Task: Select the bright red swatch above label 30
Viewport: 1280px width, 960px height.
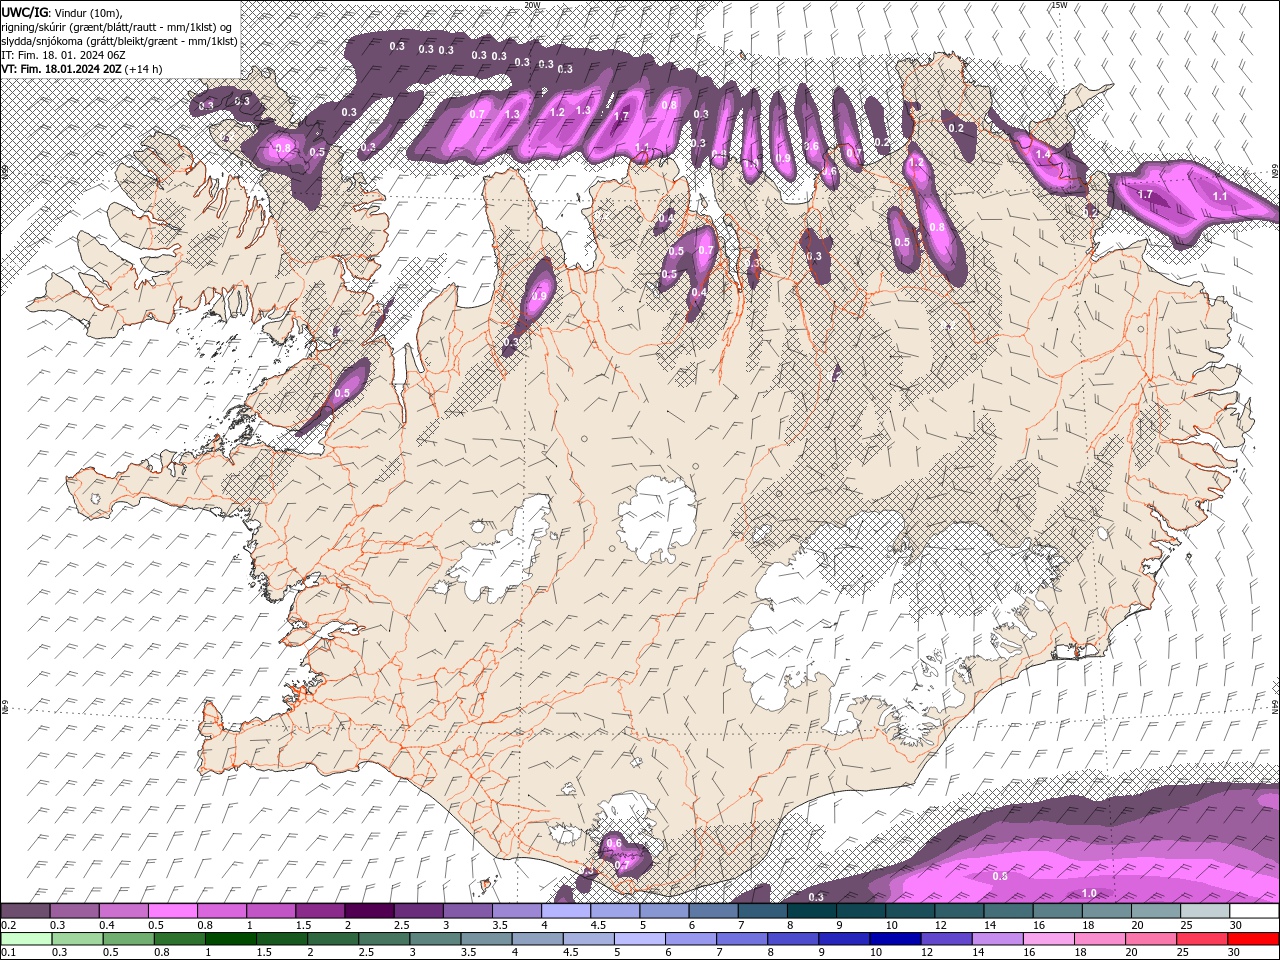Action: [1253, 939]
